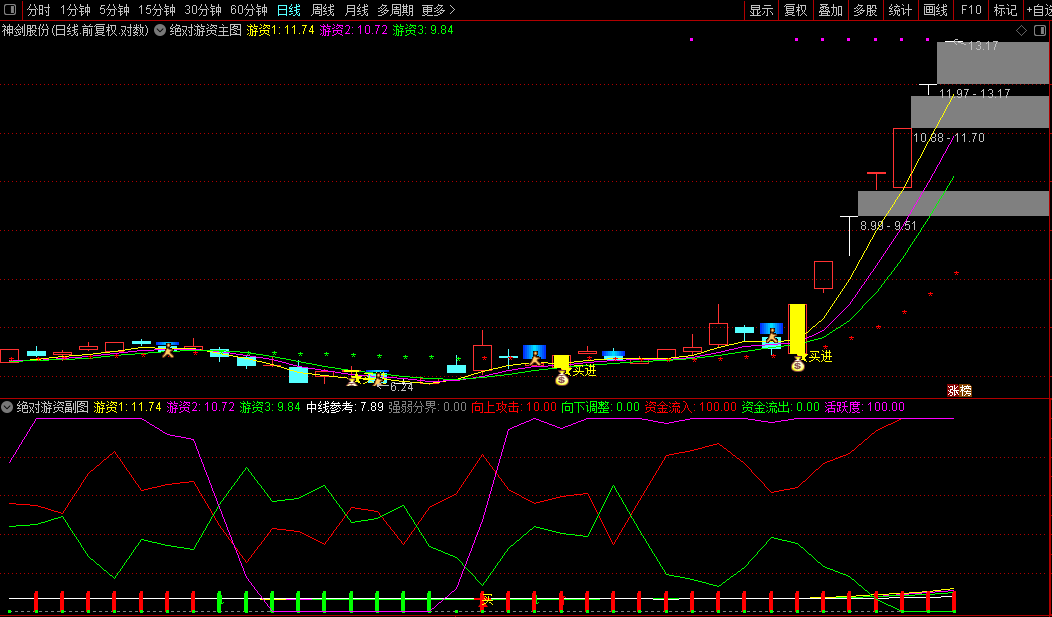This screenshot has width=1052, height=617.
Task: Switch to 分时 intraday view
Action: click(39, 10)
